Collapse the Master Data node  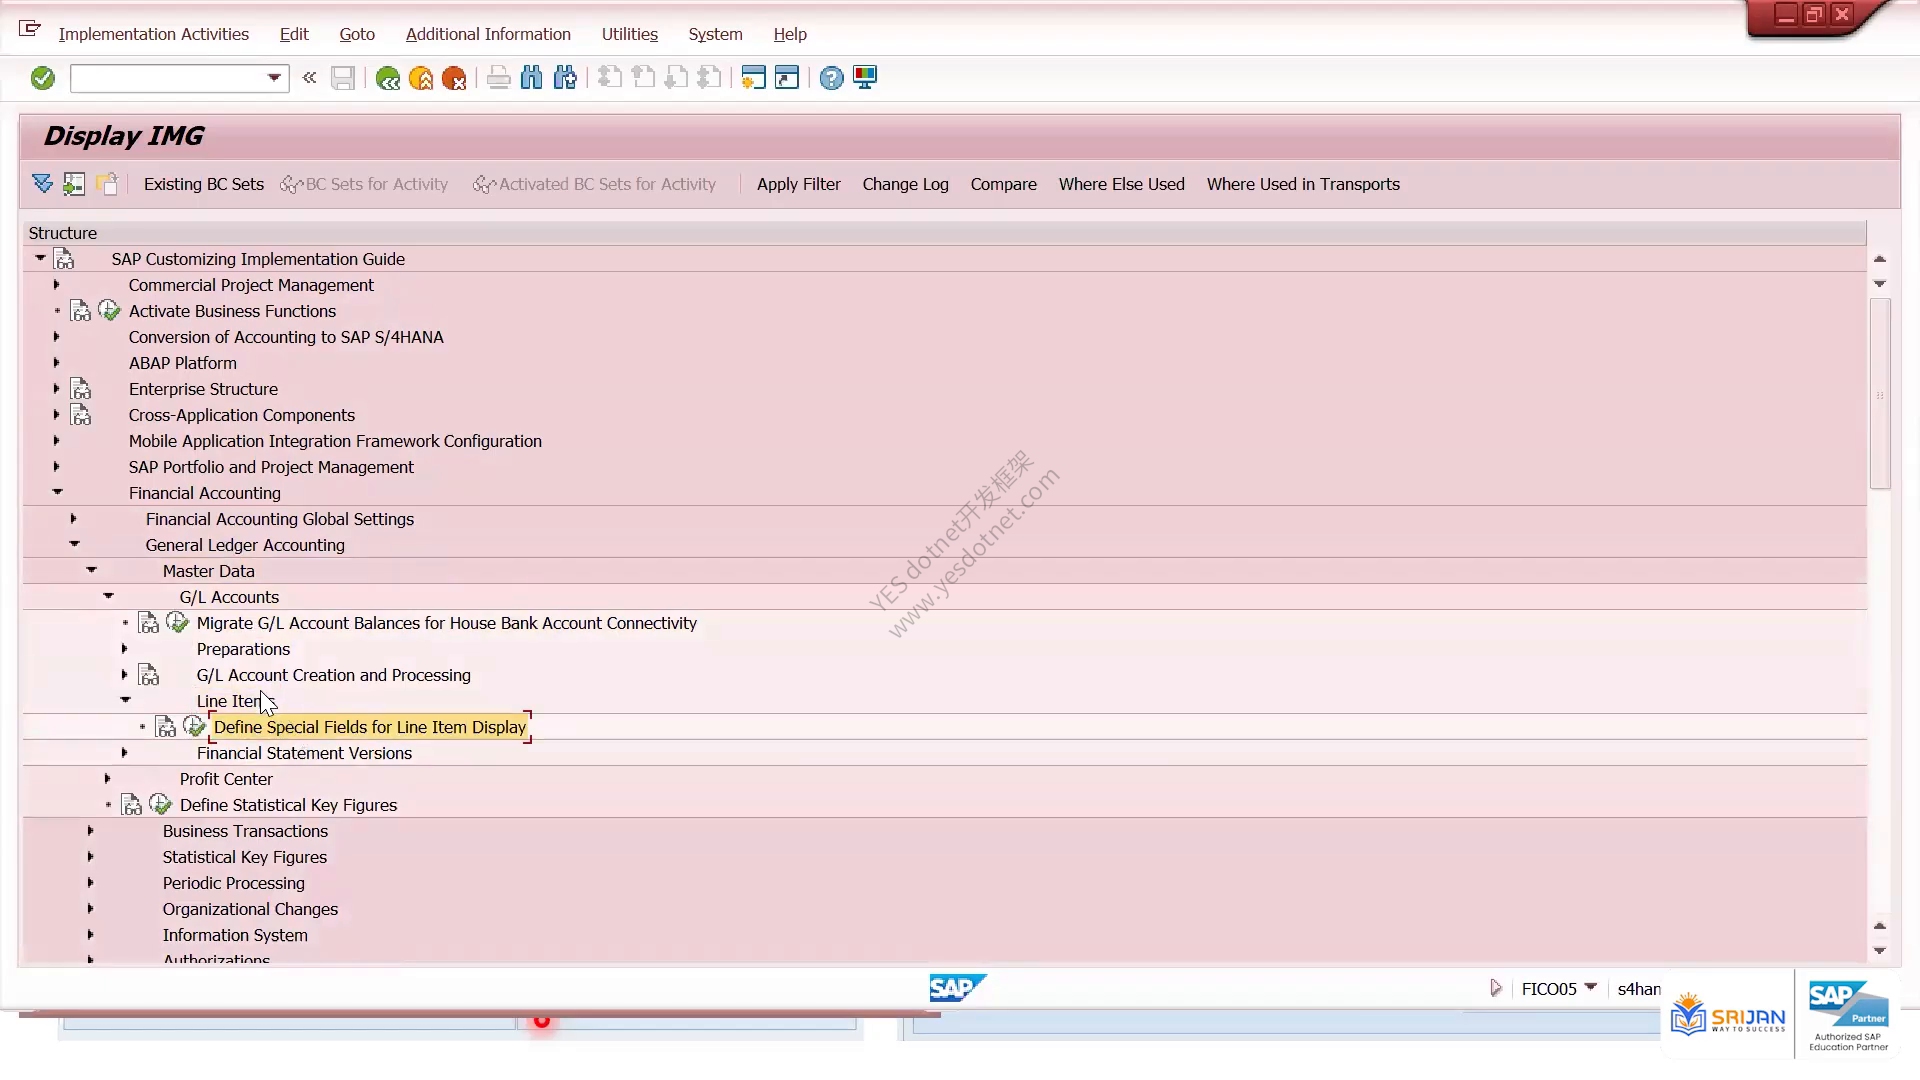pyautogui.click(x=91, y=570)
